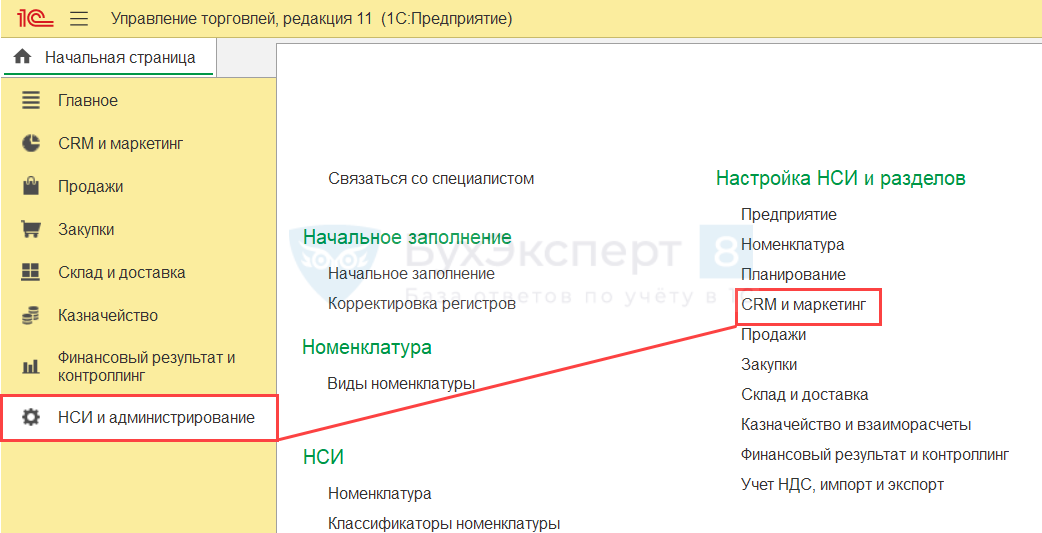Open Предприятие settings link
The height and width of the screenshot is (533, 1042).
tap(789, 215)
